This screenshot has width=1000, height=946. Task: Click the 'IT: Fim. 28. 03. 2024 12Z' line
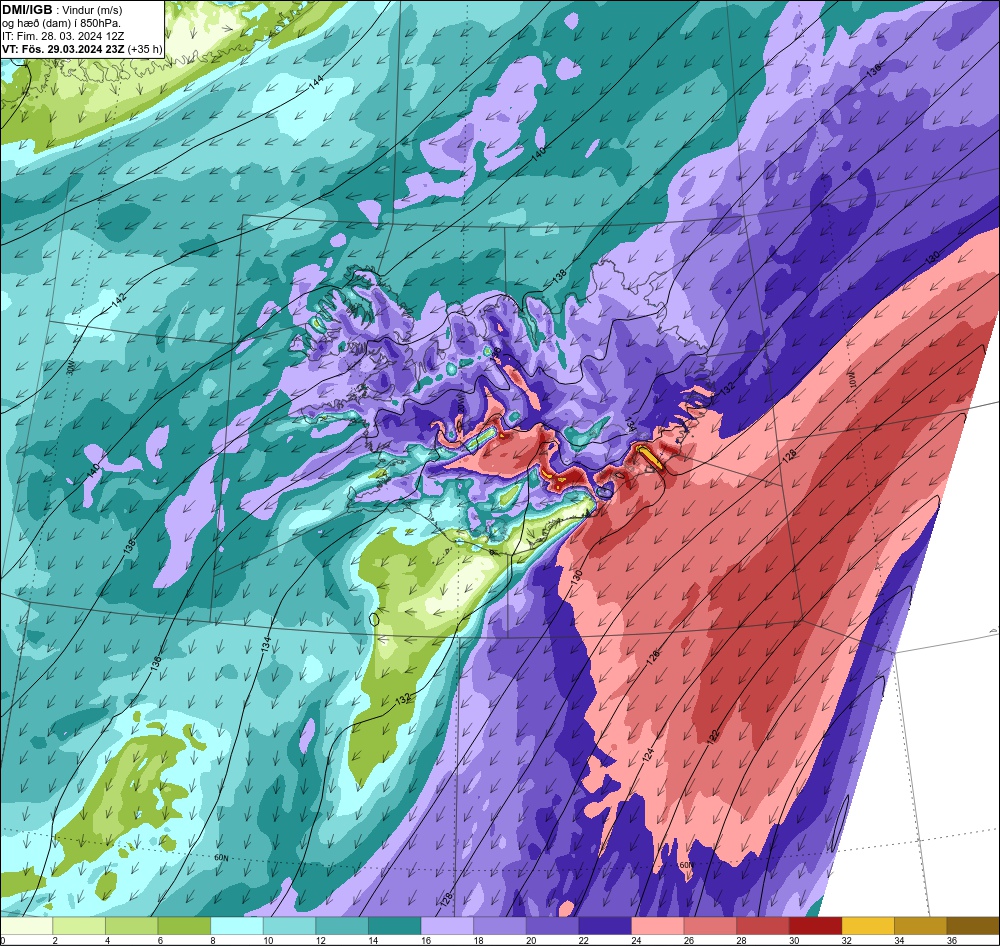pyautogui.click(x=62, y=36)
